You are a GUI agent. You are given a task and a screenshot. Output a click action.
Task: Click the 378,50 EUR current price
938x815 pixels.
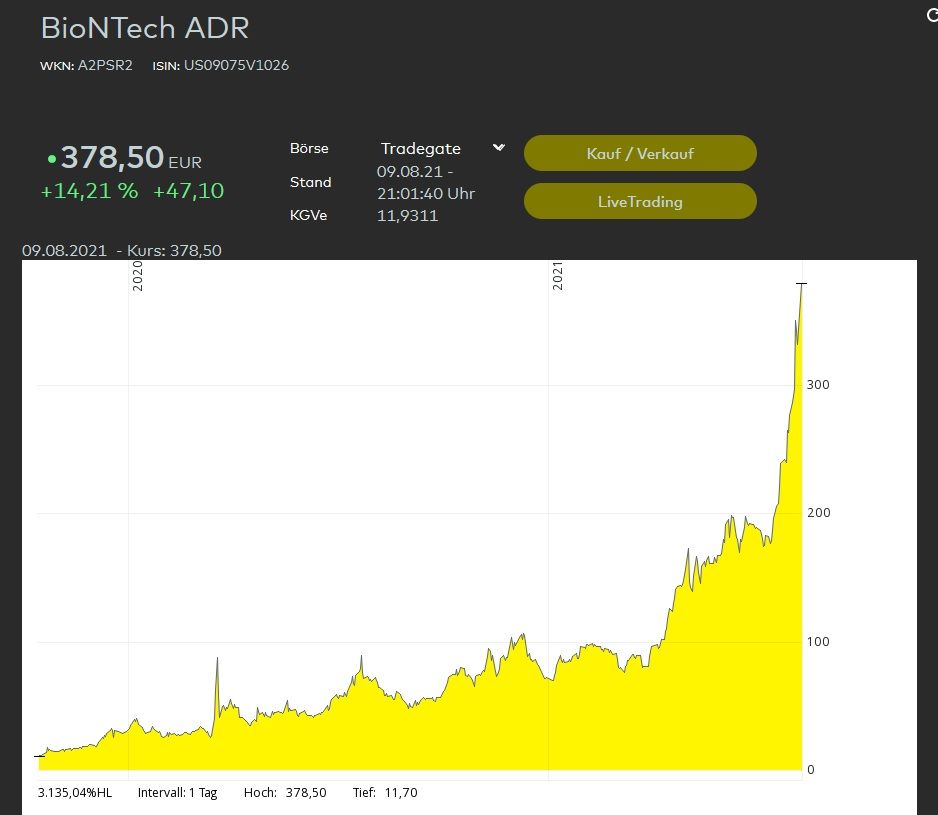pyautogui.click(x=112, y=158)
